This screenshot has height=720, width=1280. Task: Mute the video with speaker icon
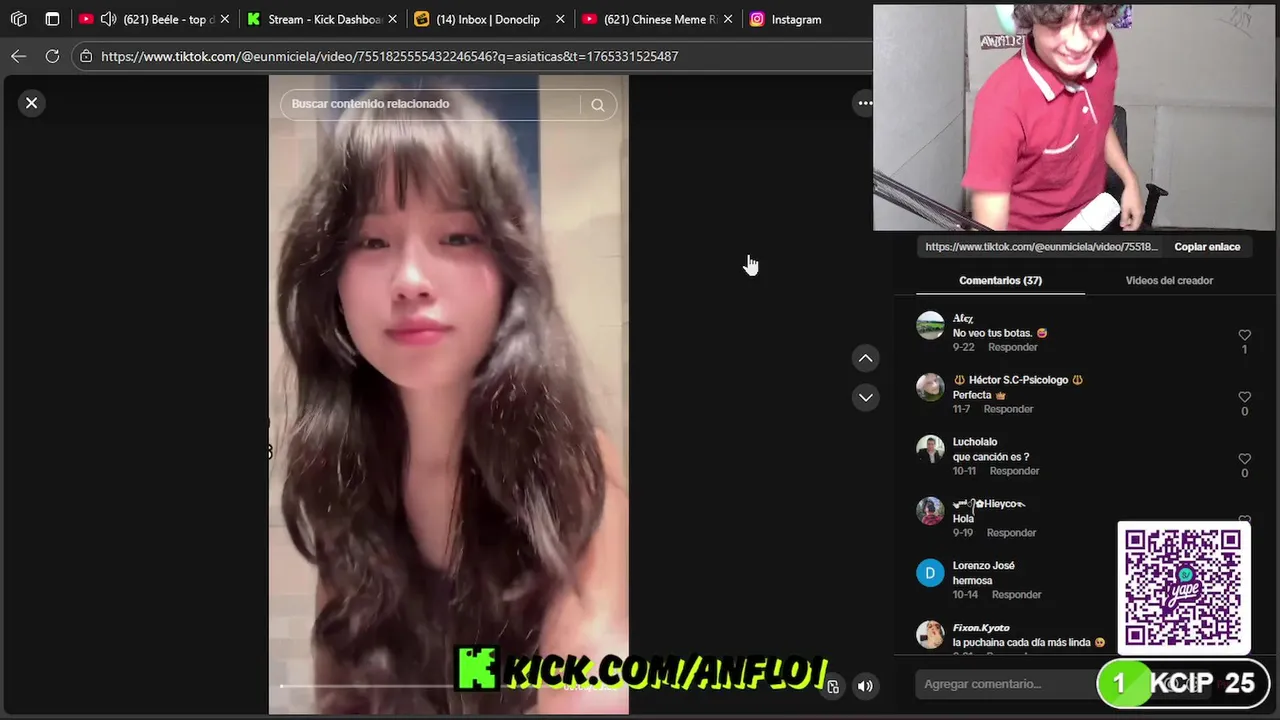coord(865,686)
